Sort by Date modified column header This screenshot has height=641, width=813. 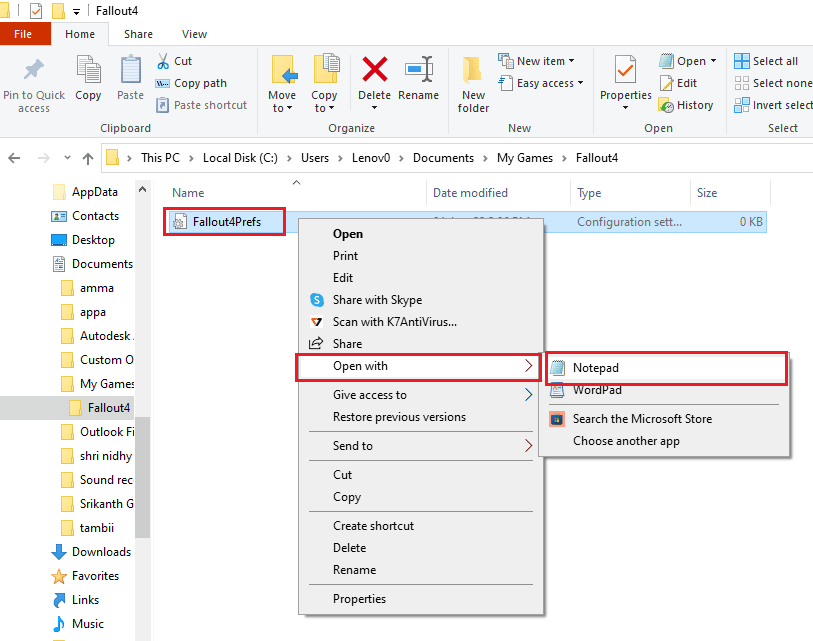point(470,193)
